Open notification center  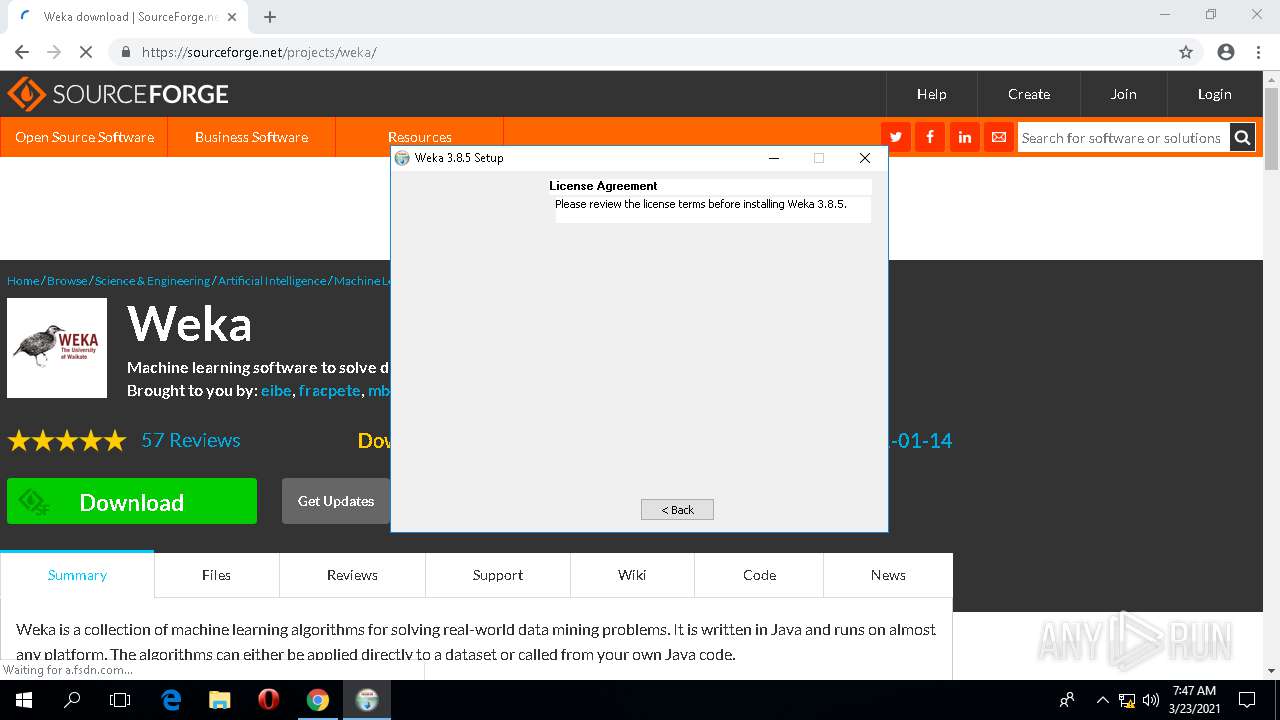(x=1247, y=700)
